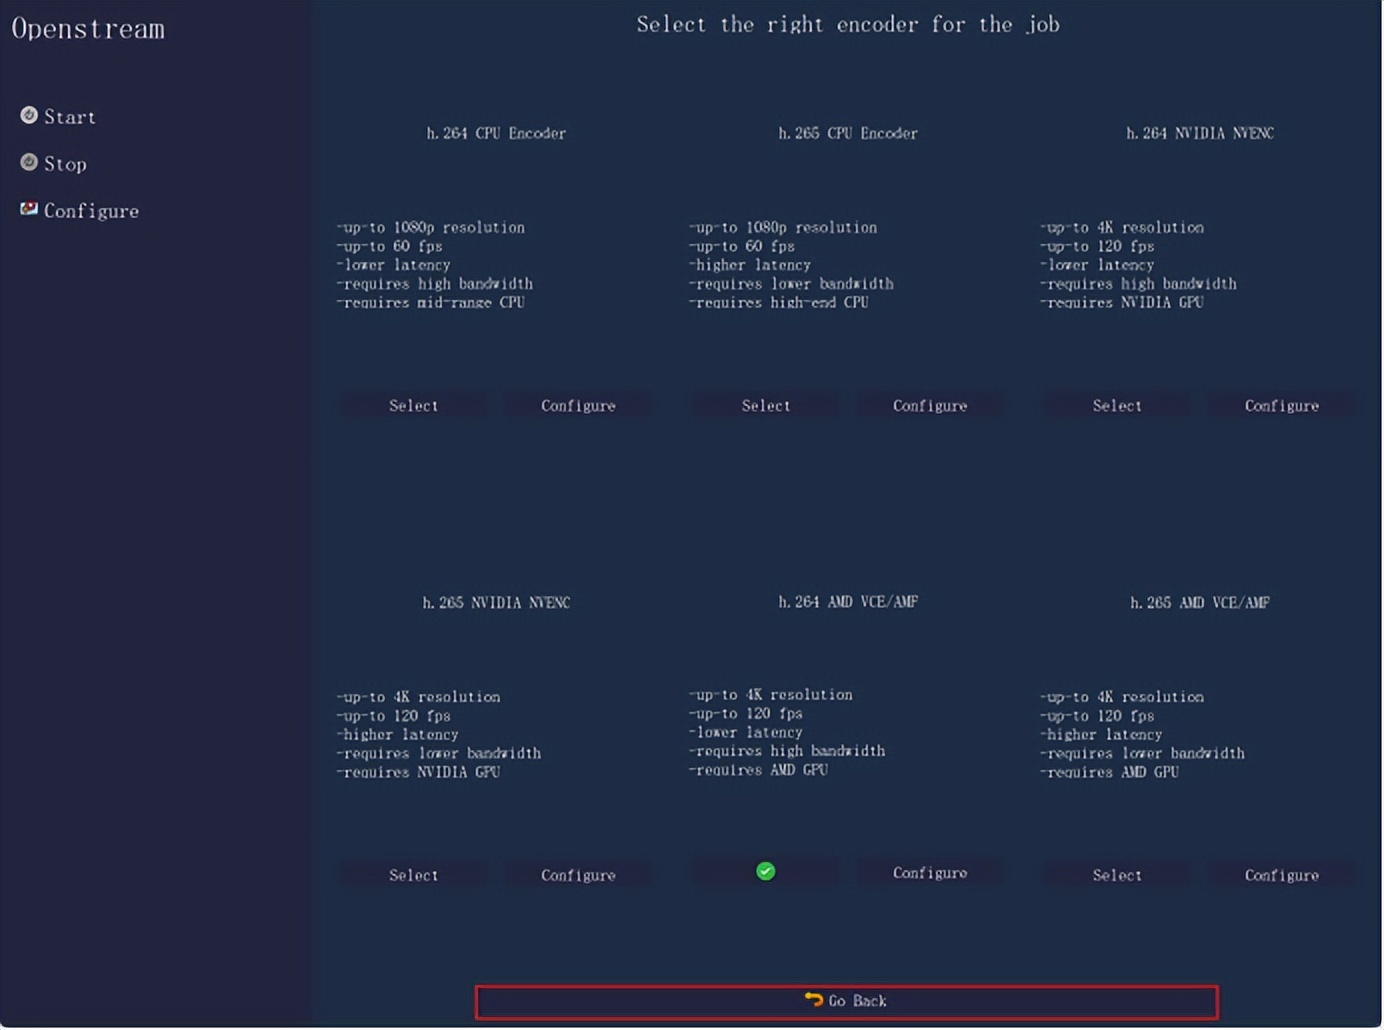Click the "h.264 AMD VCE/AMF" card title
The height and width of the screenshot is (1030, 1384).
pyautogui.click(x=848, y=601)
